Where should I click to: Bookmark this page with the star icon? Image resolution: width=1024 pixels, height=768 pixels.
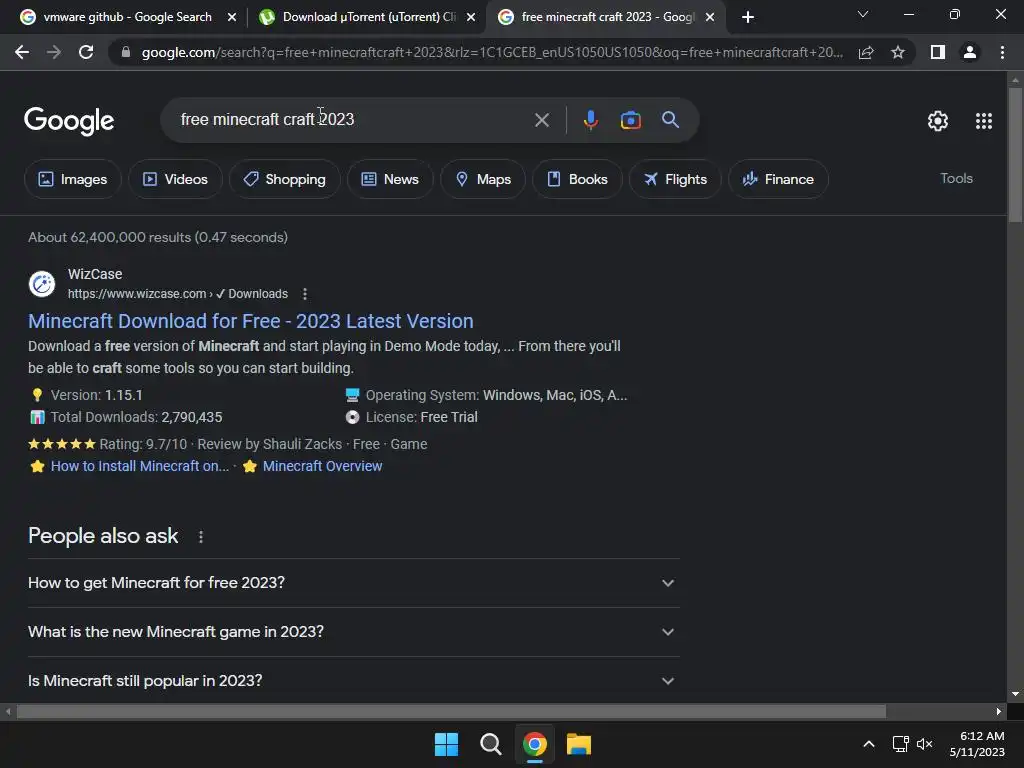pos(898,52)
